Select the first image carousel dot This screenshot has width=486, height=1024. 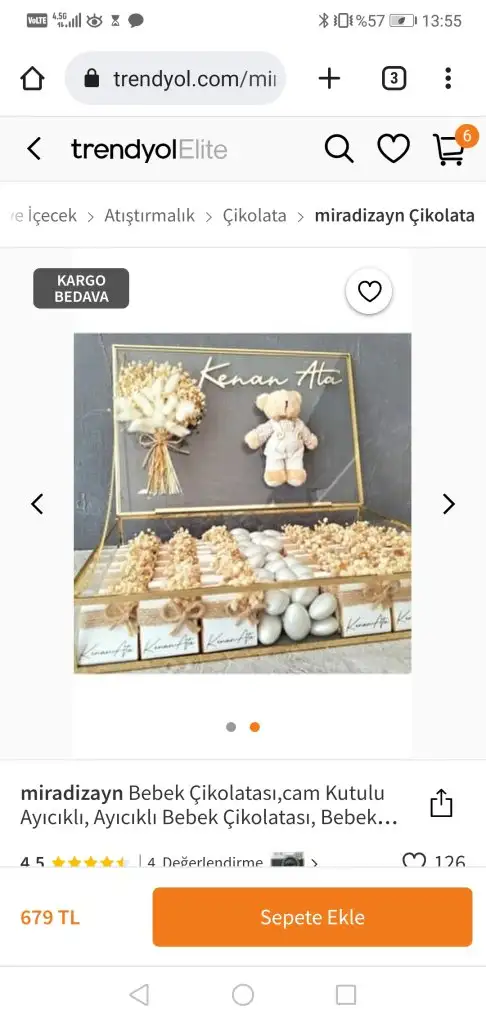pyautogui.click(x=231, y=727)
